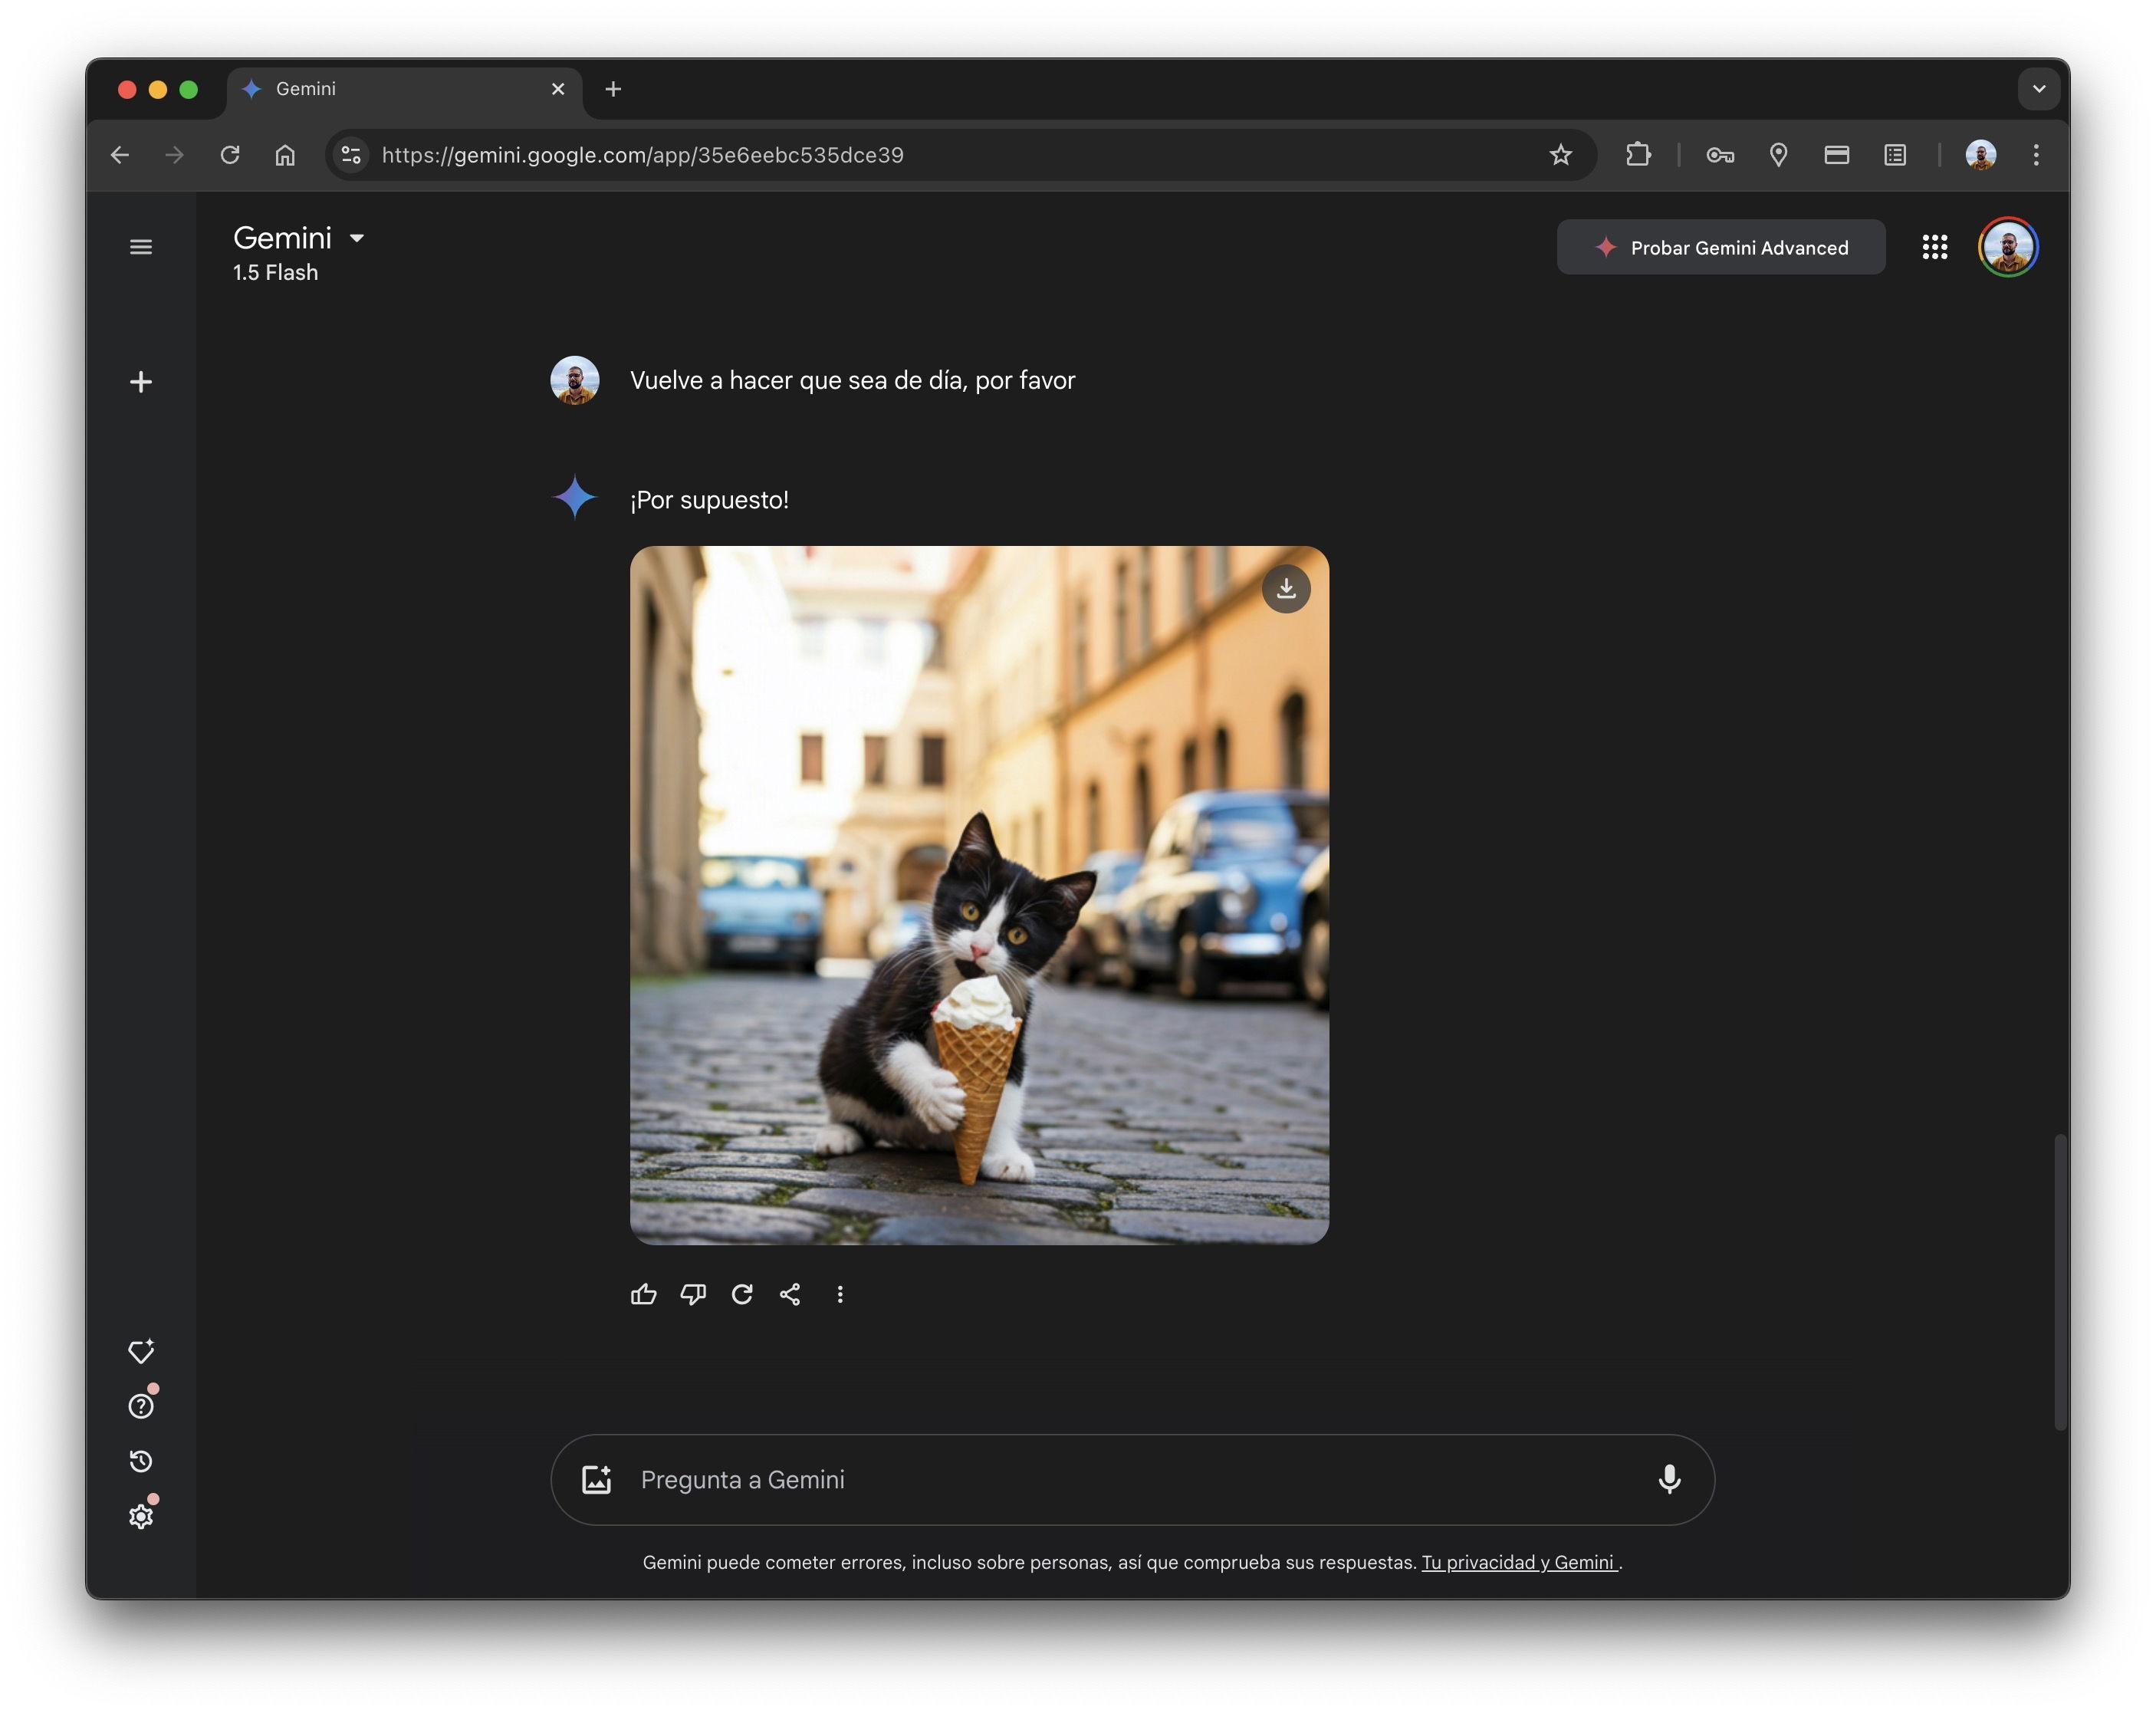Viewport: 2156px width, 1713px height.
Task: Open a new browser tab
Action: point(613,89)
